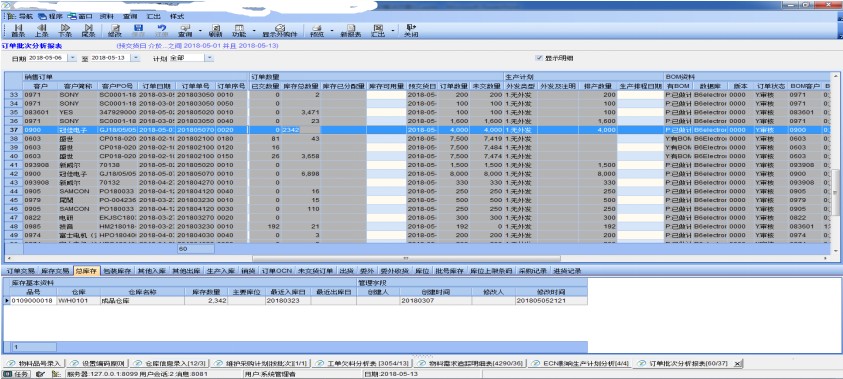Click the 刷新 refresh icon
Viewport: 843px width, 379px height.
tap(216, 30)
